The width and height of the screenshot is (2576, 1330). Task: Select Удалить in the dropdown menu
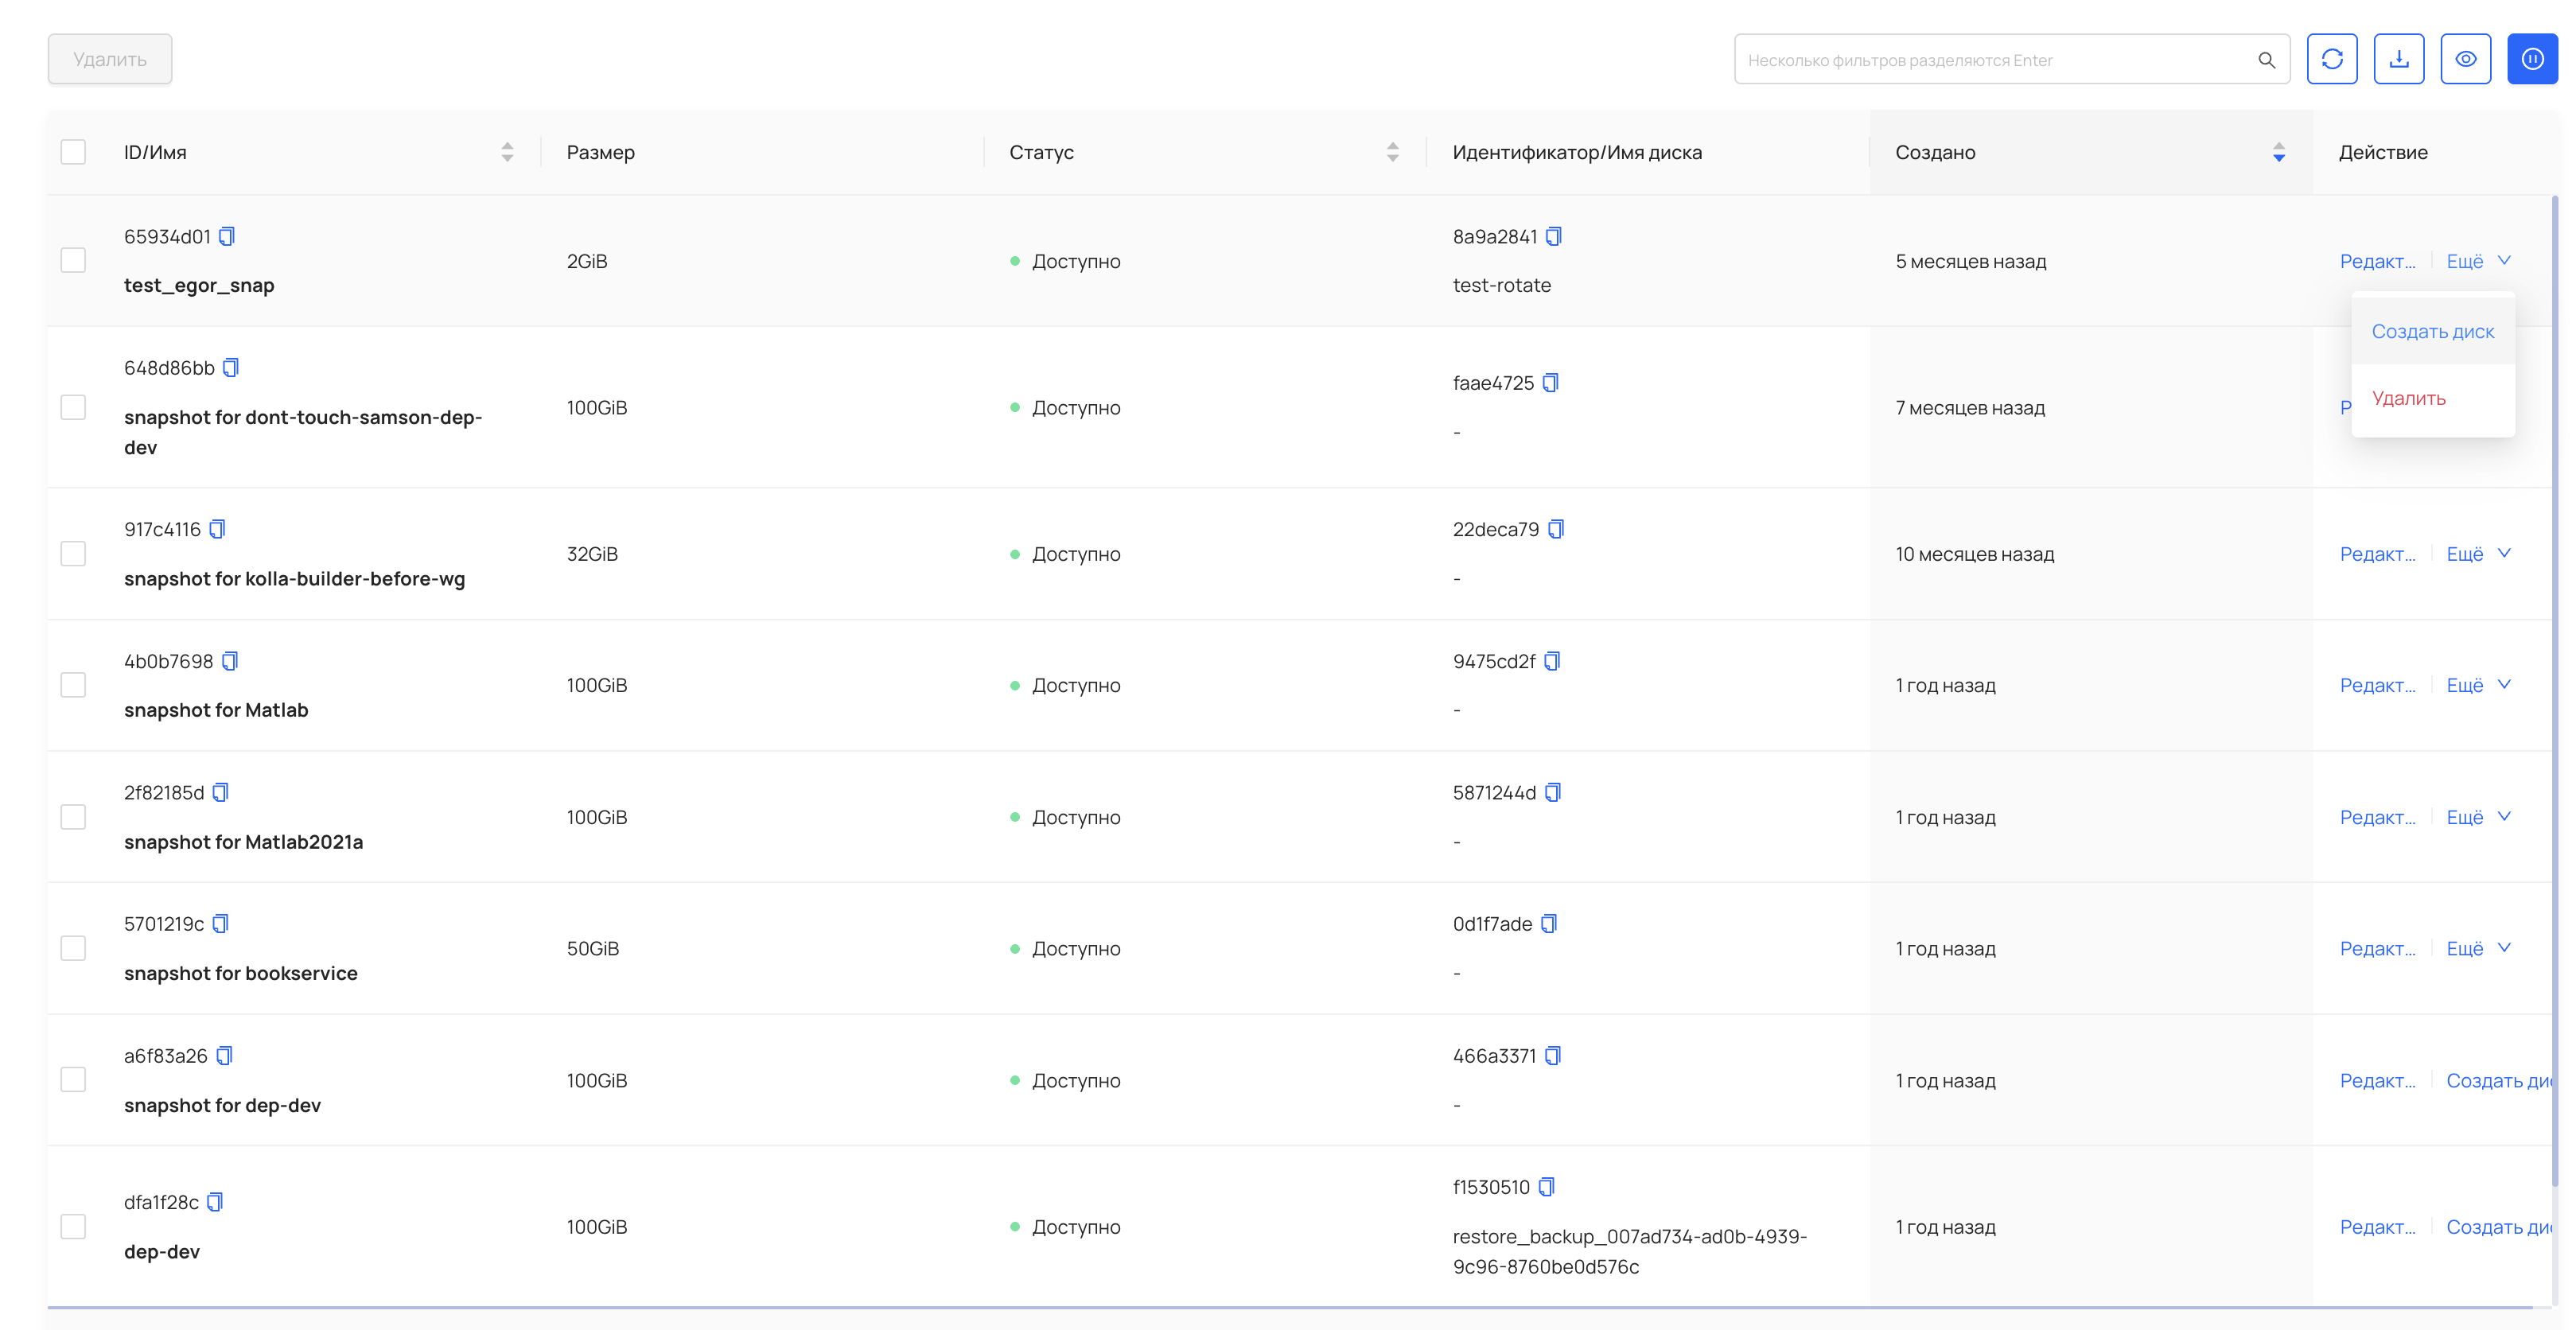[x=2408, y=398]
